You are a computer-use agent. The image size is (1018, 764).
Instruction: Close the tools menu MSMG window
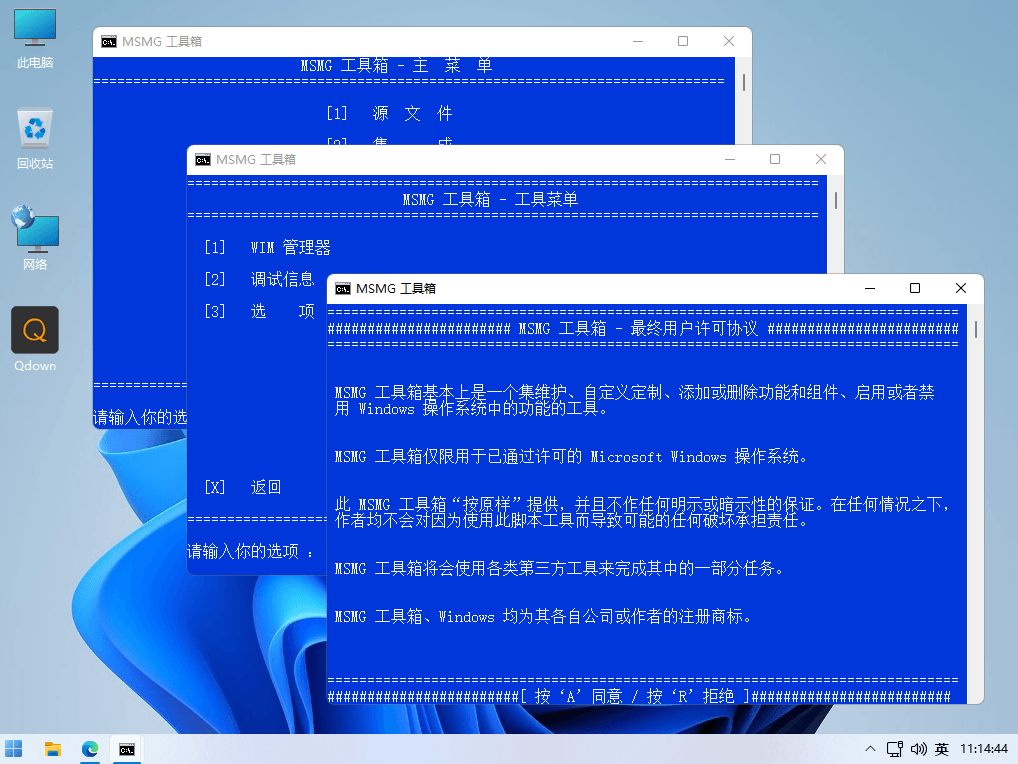[x=821, y=159]
